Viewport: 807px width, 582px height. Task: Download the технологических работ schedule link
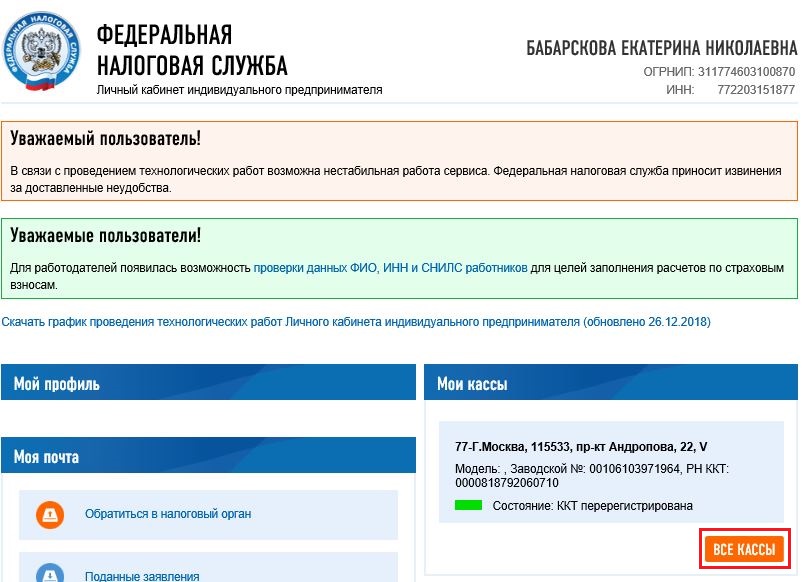coord(356,322)
